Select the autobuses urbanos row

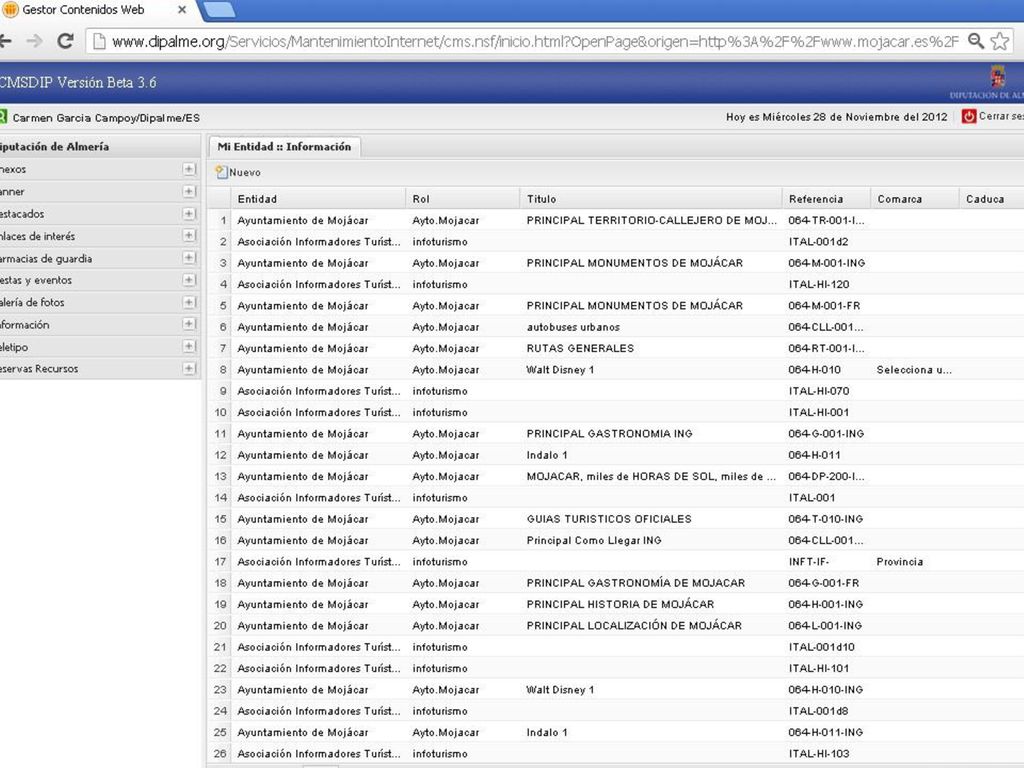616,327
